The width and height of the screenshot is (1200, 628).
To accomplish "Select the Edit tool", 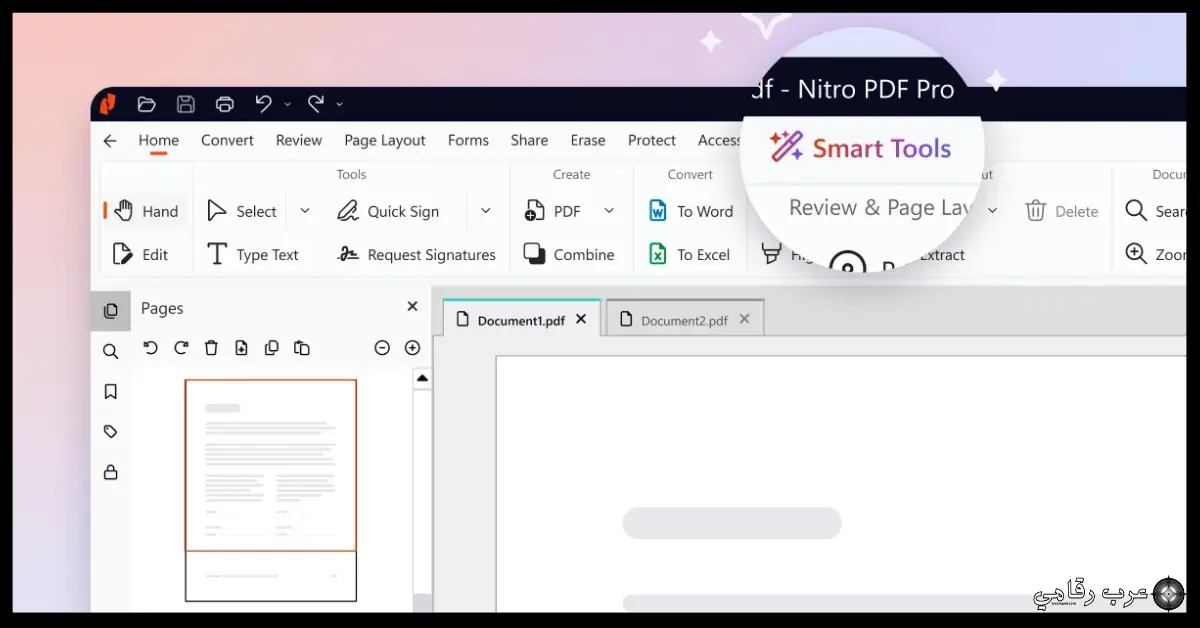I will click(140, 254).
